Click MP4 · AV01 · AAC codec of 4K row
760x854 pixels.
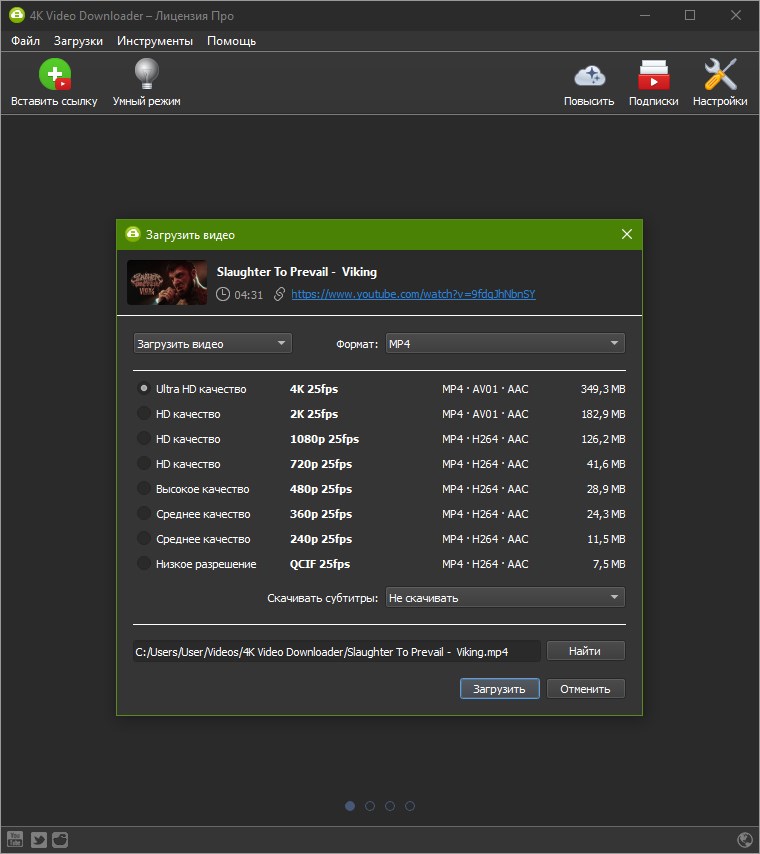[485, 389]
